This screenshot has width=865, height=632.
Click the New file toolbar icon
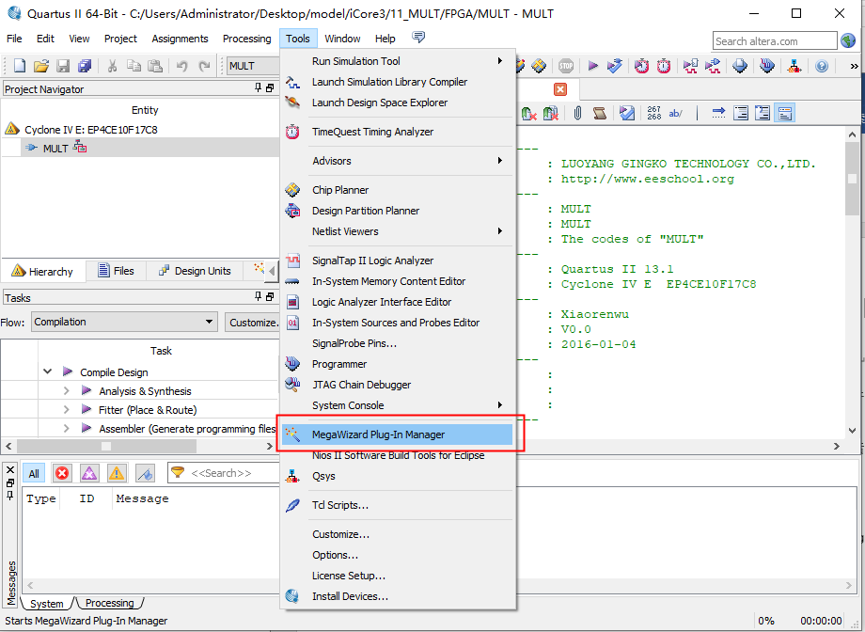coord(19,66)
